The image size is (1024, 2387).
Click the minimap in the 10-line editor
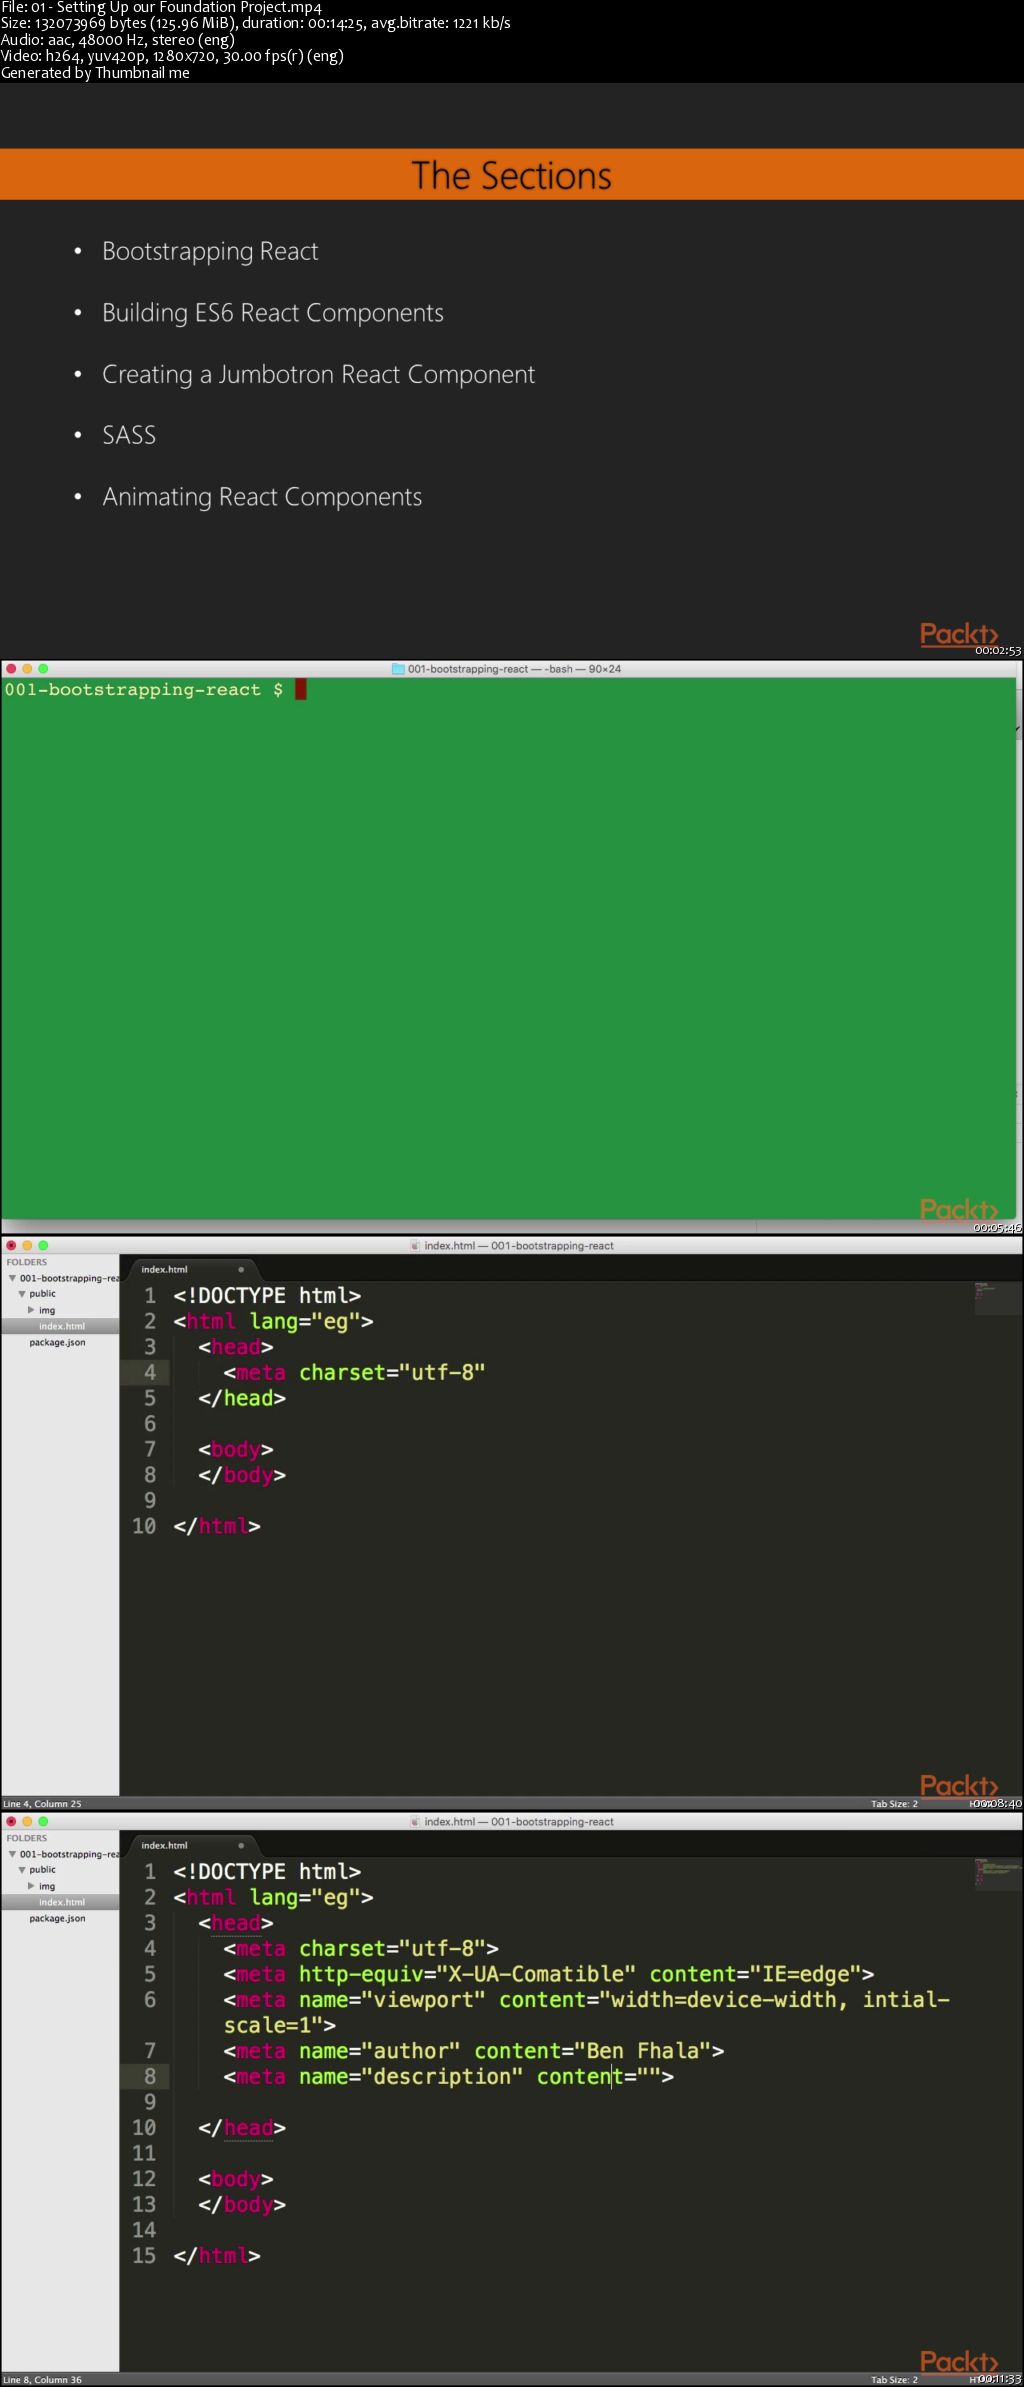click(x=997, y=1298)
